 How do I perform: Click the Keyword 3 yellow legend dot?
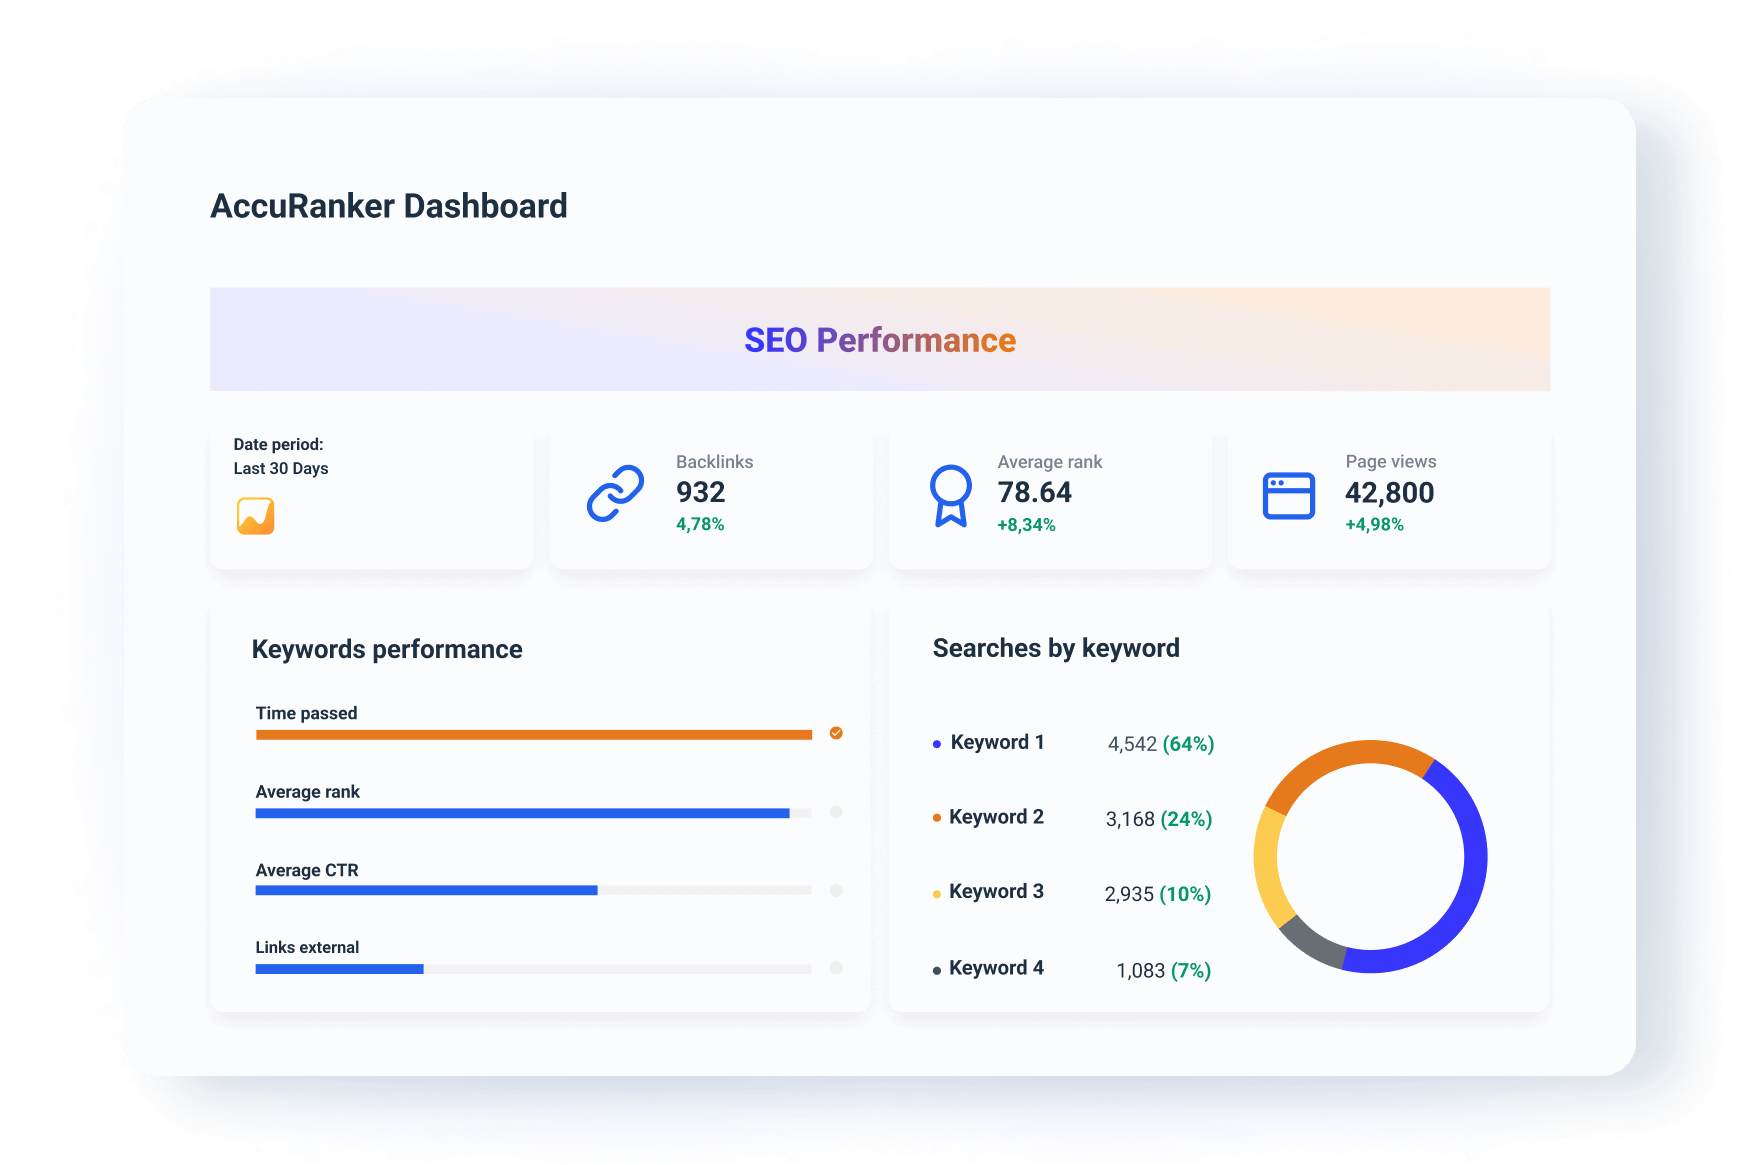936,891
